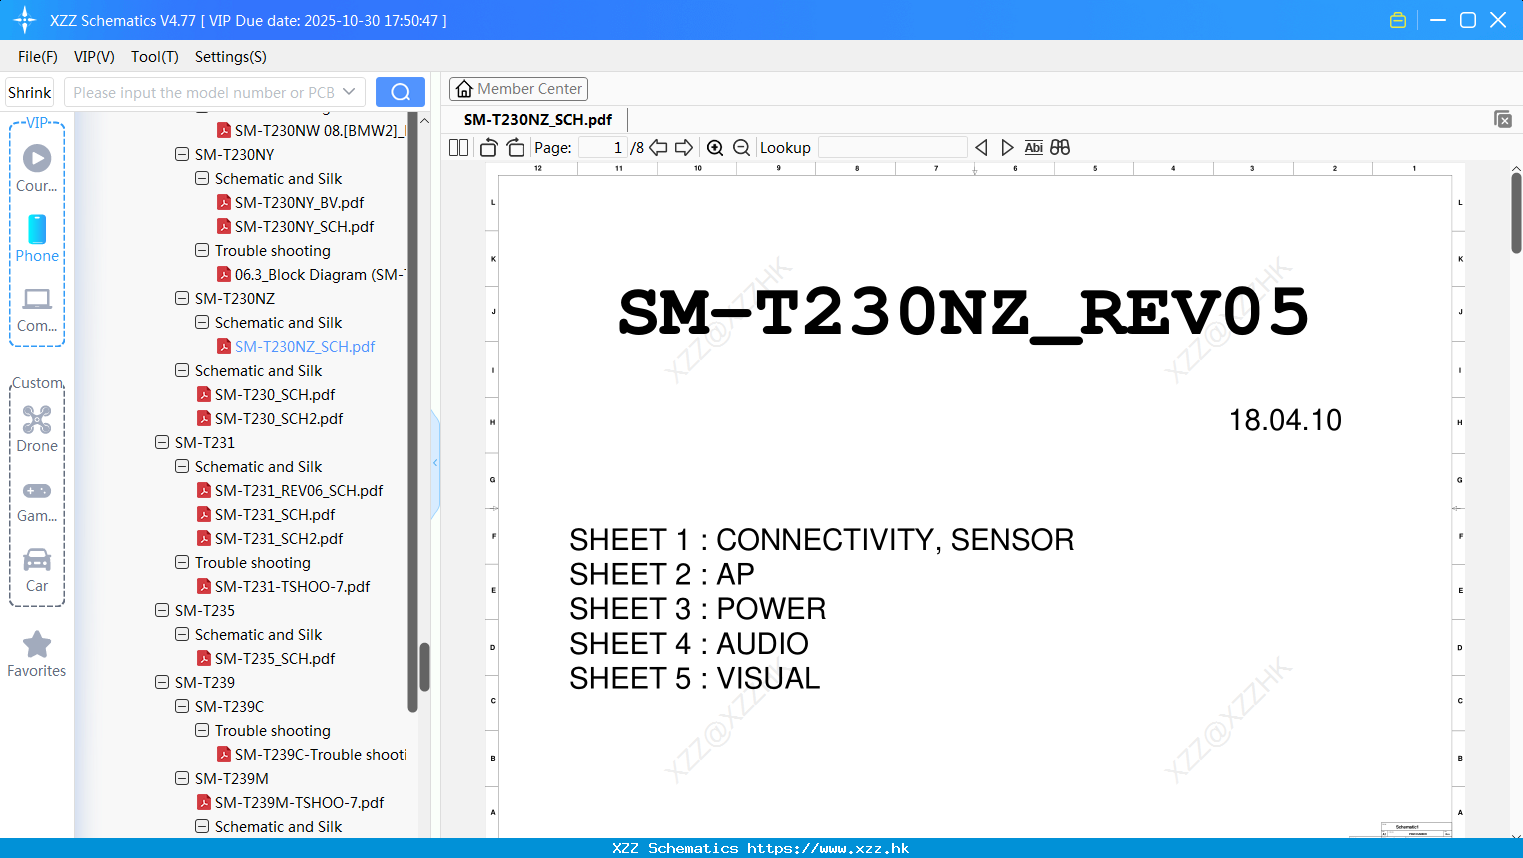
Task: Open the File(F) menu
Action: (38, 57)
